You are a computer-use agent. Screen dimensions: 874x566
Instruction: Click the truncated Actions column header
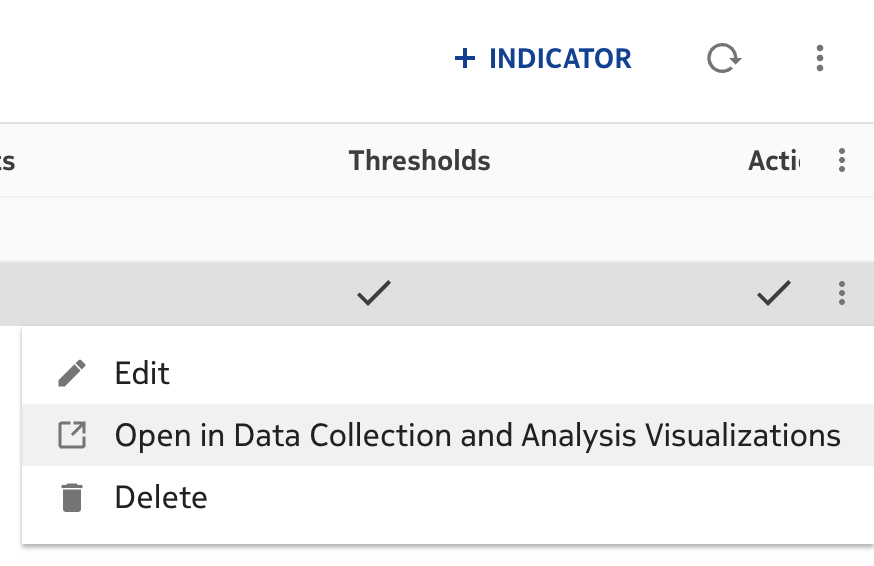coord(773,160)
